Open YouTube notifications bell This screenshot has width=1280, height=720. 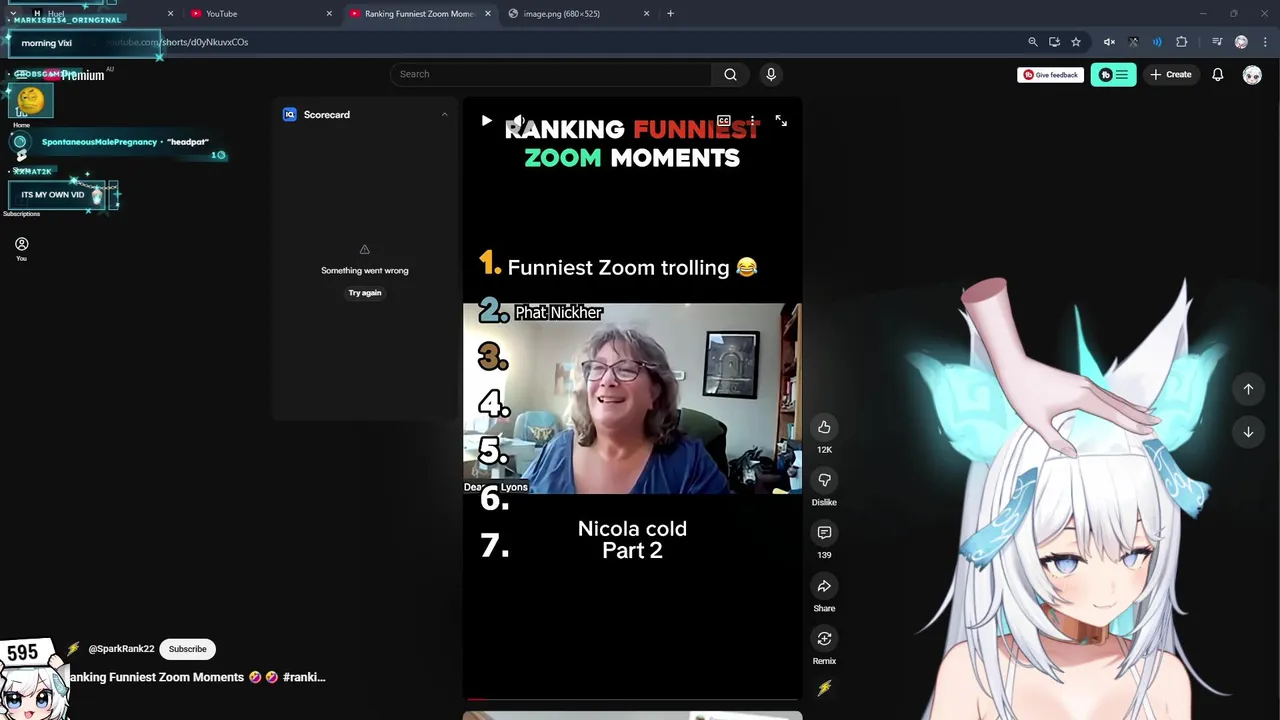(1218, 74)
